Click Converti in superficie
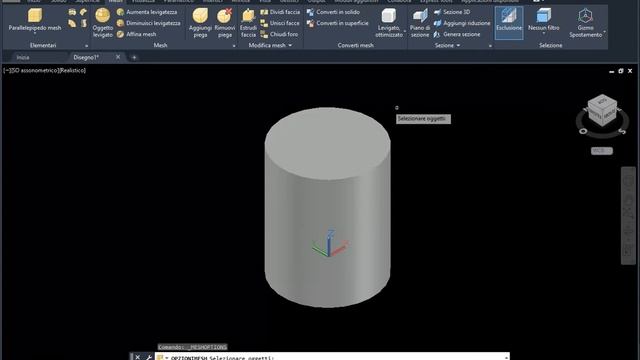The width and height of the screenshot is (640, 360). click(x=338, y=23)
